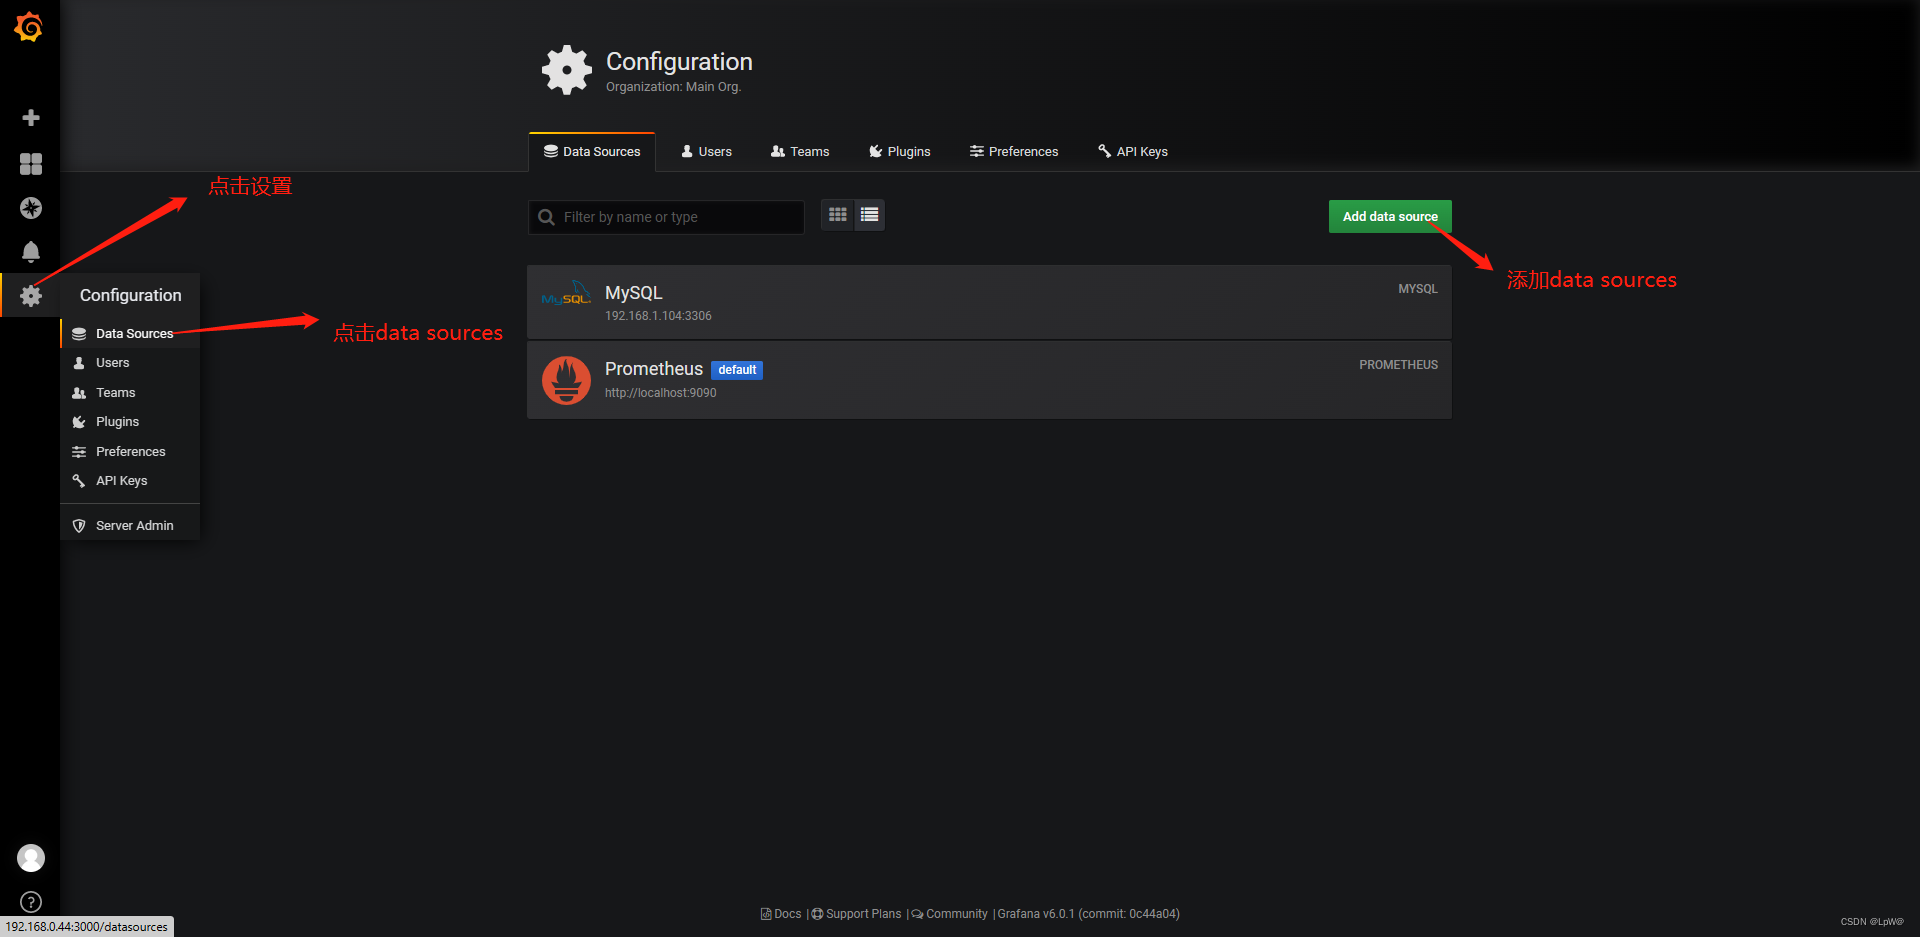The height and width of the screenshot is (937, 1920).
Task: Switch to the Plugins tab
Action: click(x=900, y=152)
